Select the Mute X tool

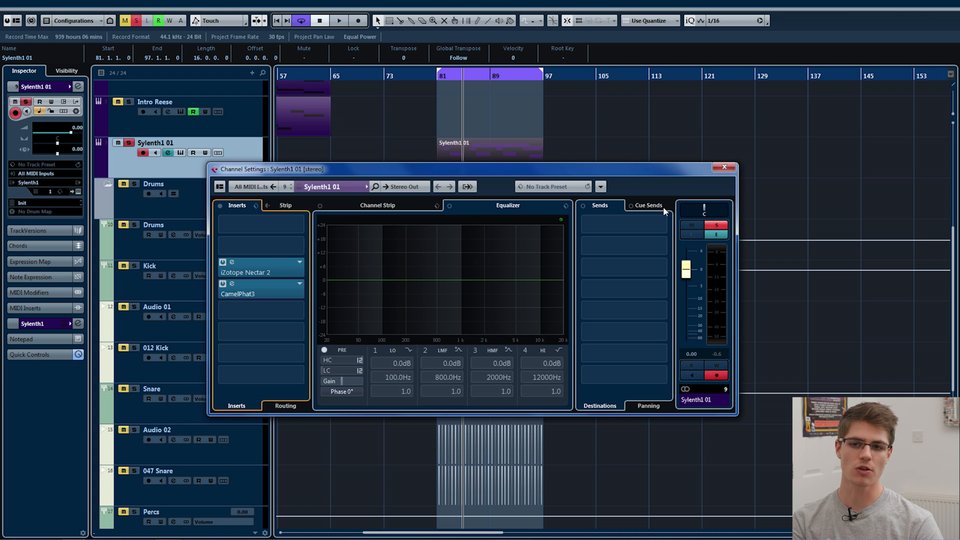[x=444, y=20]
